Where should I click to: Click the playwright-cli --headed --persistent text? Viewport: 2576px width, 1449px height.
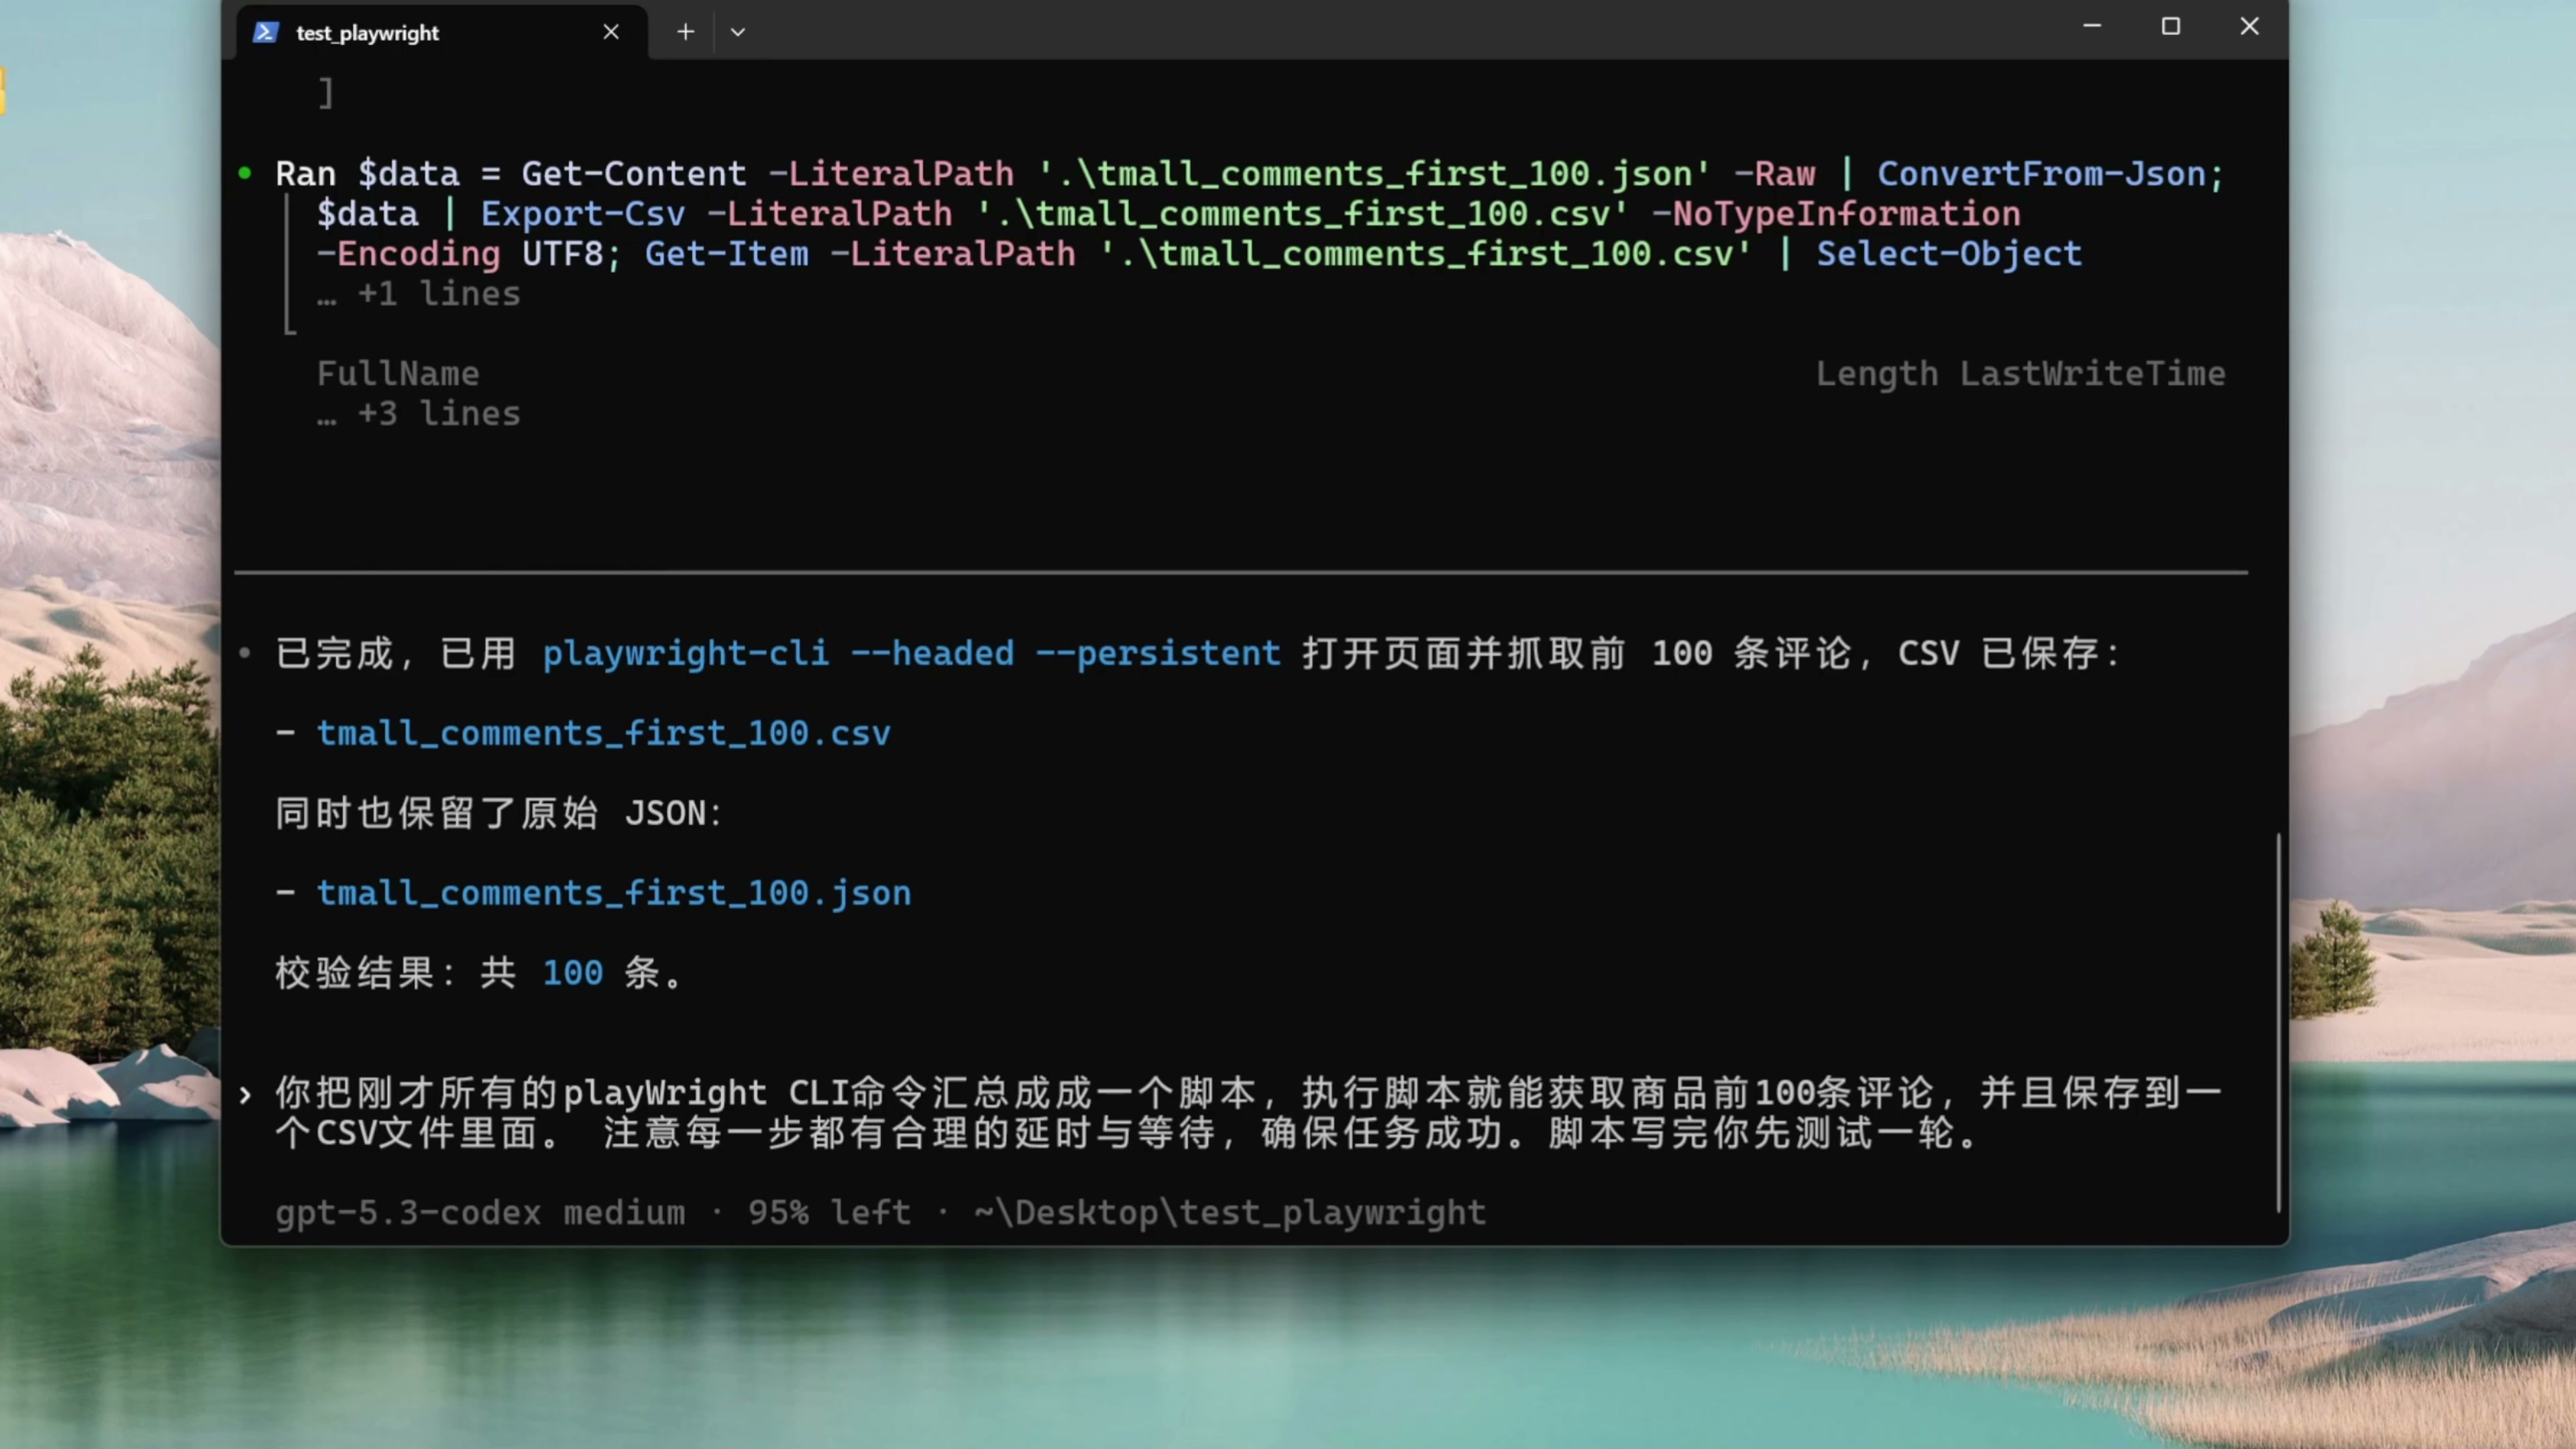coord(910,653)
